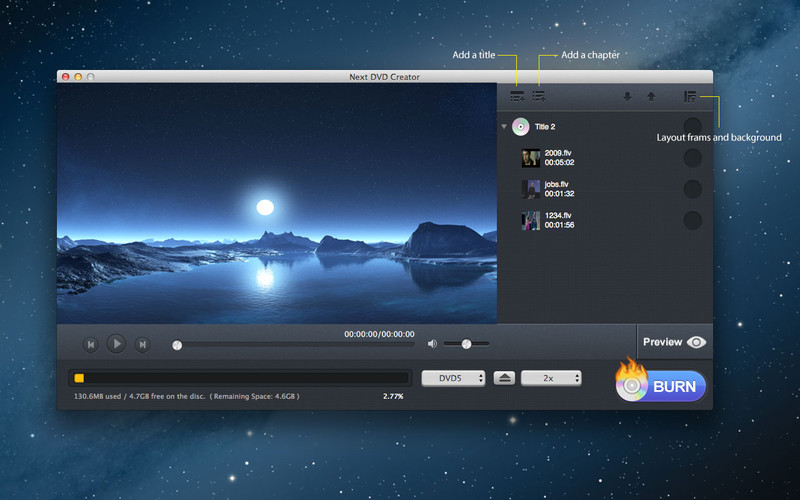Image resolution: width=800 pixels, height=500 pixels.
Task: Toggle the round selector beside jobs.flv
Action: coord(692,189)
